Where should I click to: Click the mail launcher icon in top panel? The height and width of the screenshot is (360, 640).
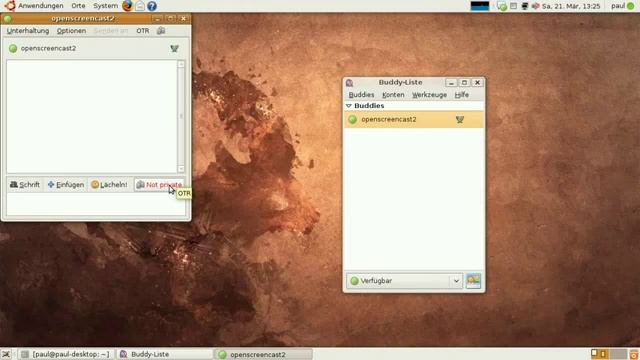click(140, 6)
